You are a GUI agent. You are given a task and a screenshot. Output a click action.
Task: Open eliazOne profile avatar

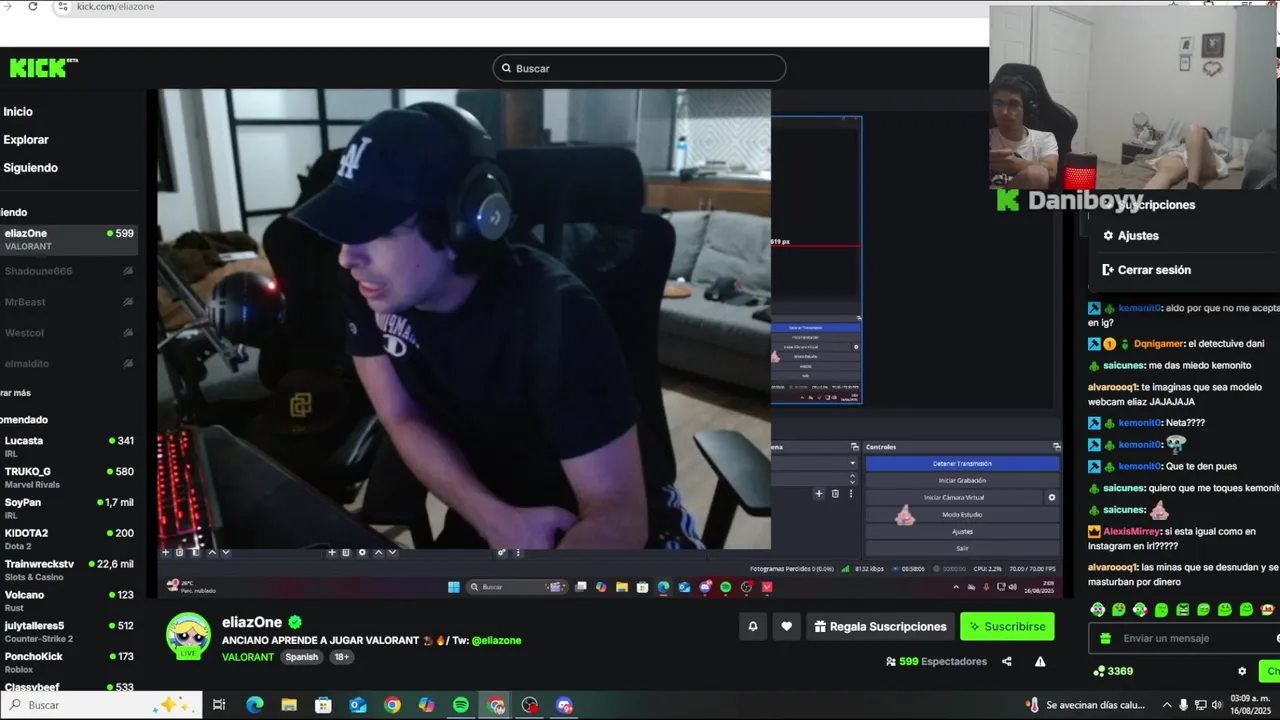pyautogui.click(x=188, y=636)
